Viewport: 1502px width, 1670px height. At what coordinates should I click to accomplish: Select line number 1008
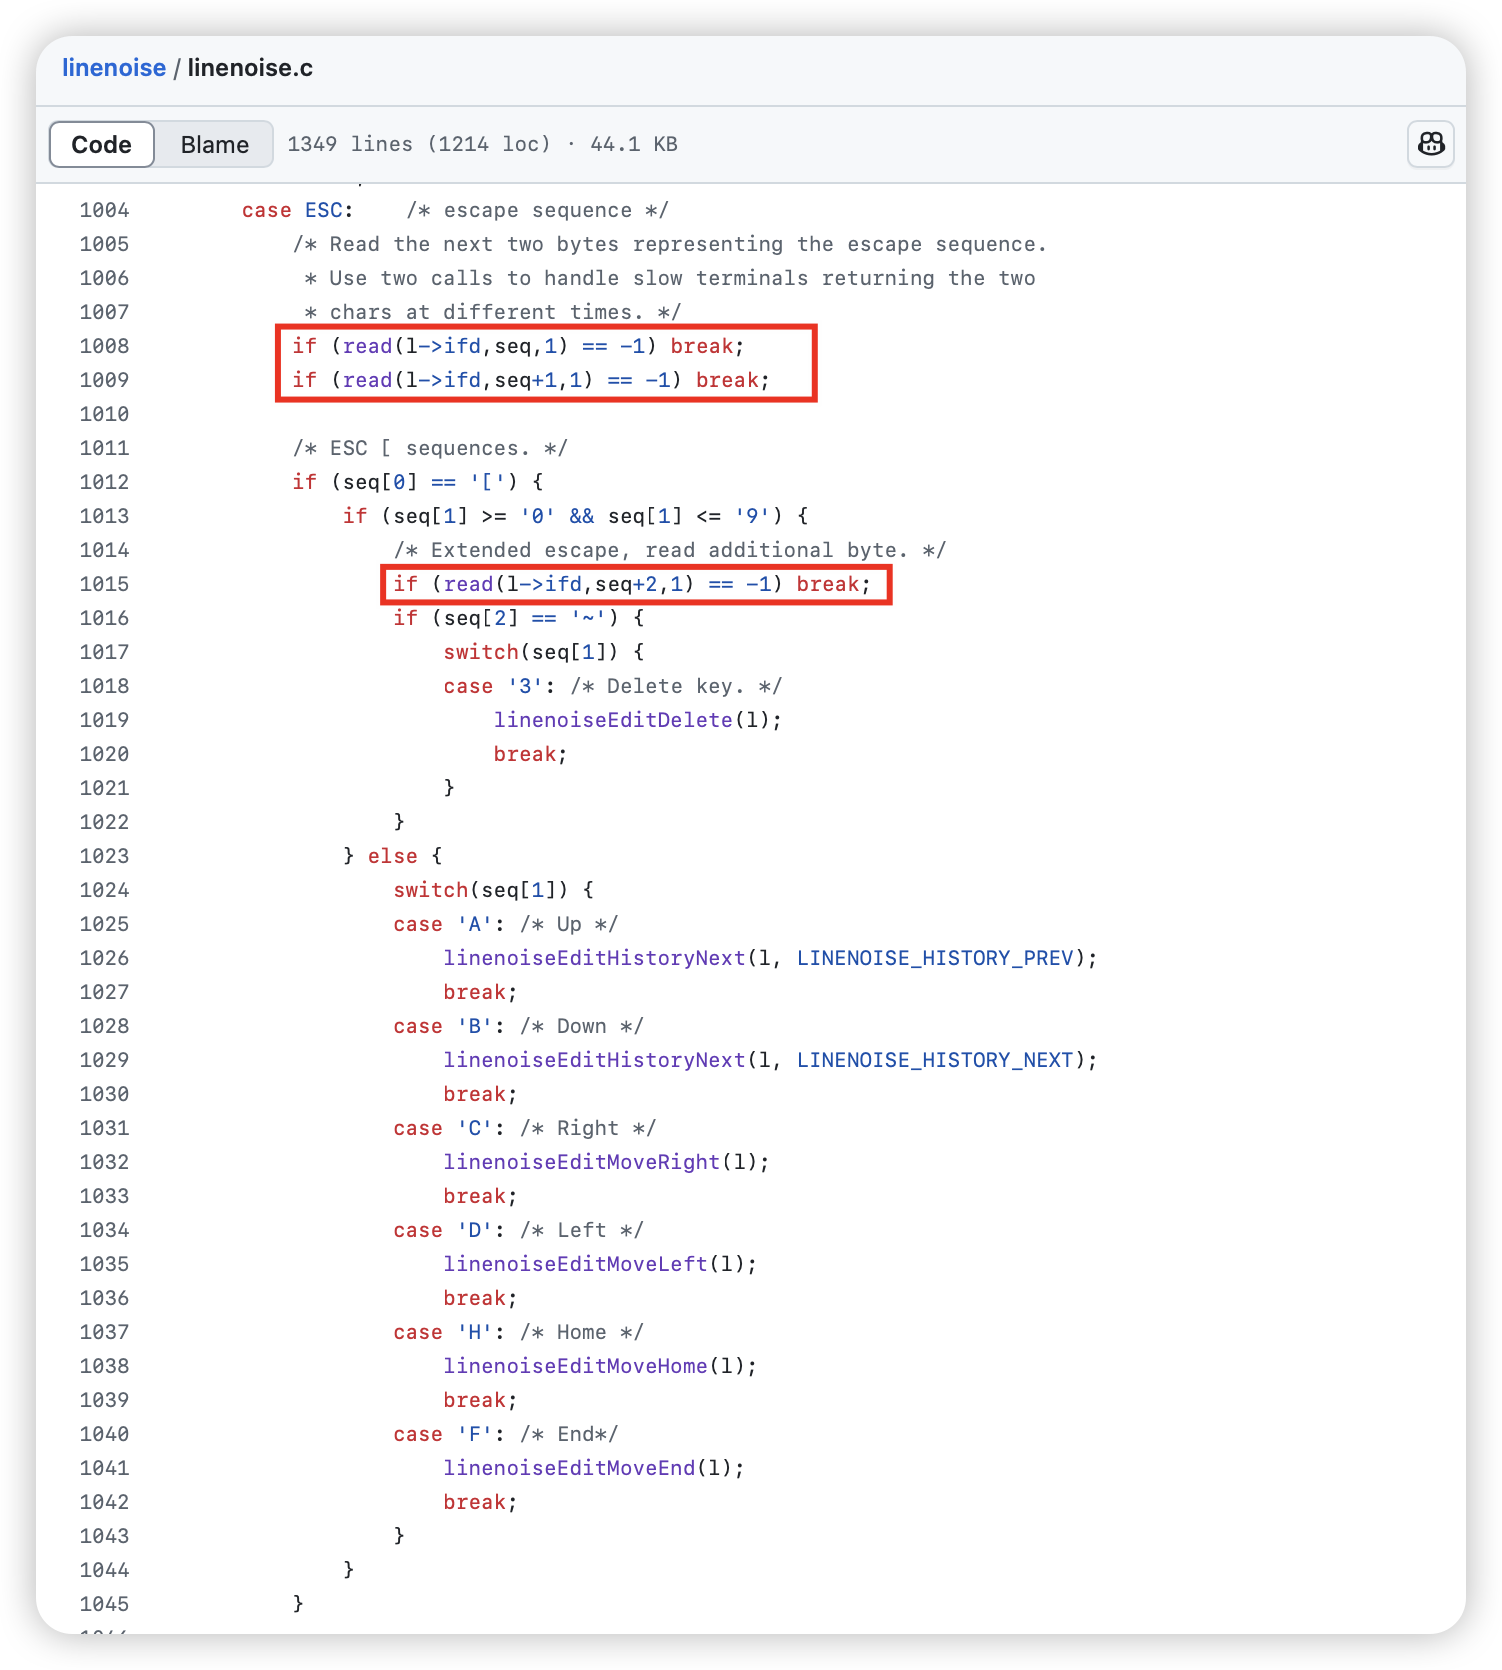pos(105,346)
